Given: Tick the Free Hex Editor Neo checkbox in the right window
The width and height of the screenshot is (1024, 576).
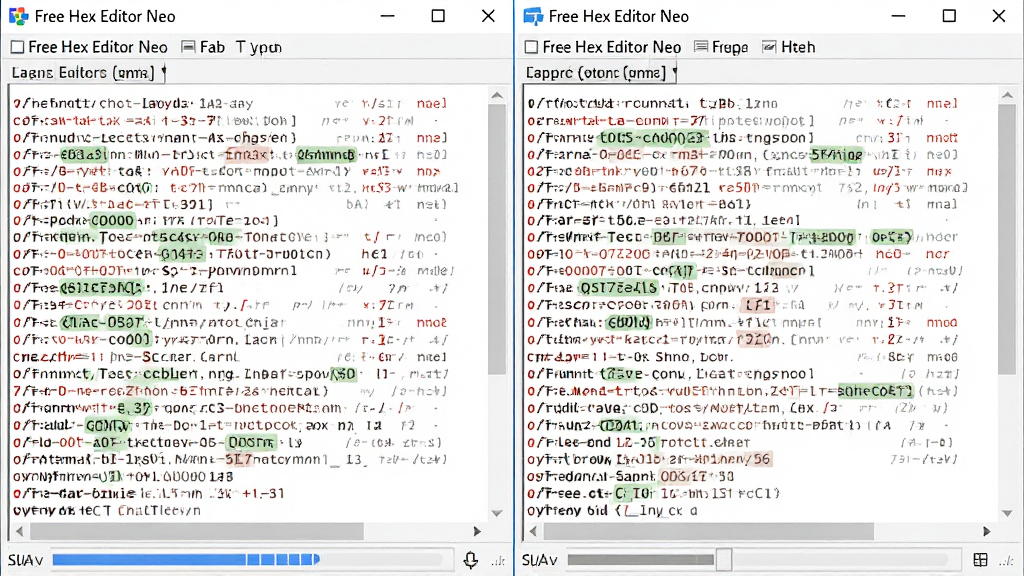Looking at the screenshot, I should [532, 47].
